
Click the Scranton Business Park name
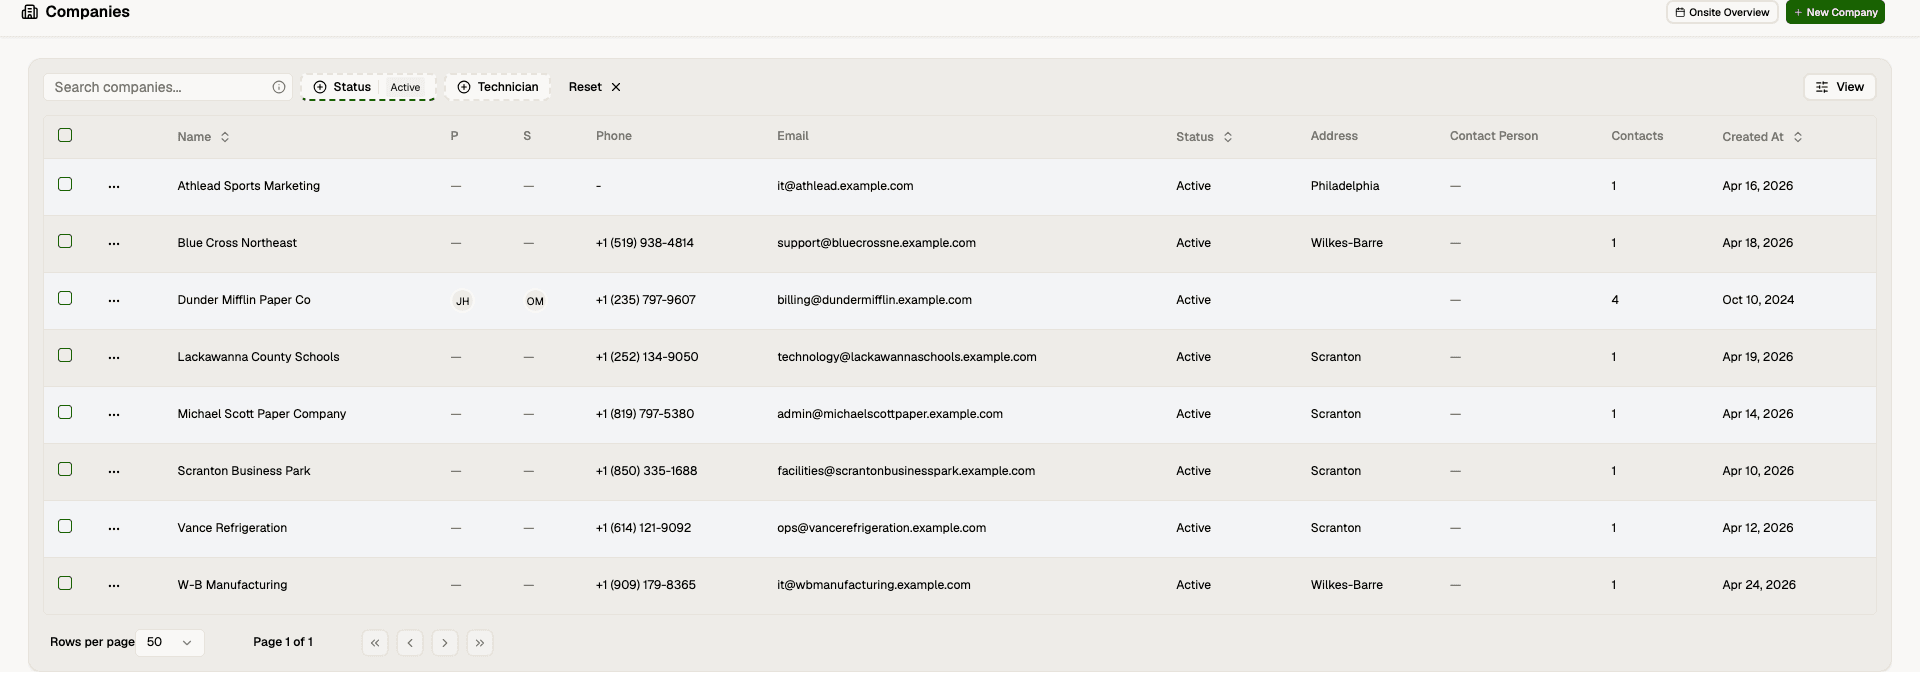244,471
